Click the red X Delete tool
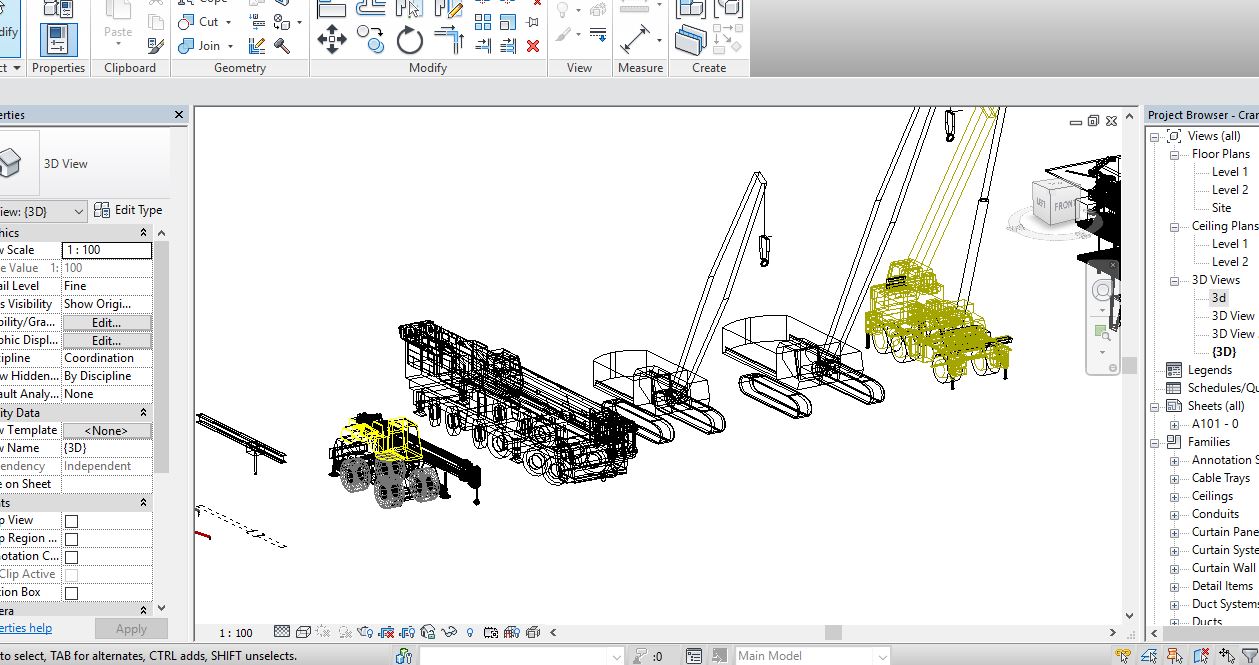Screen dimensions: 1259x665 533,46
